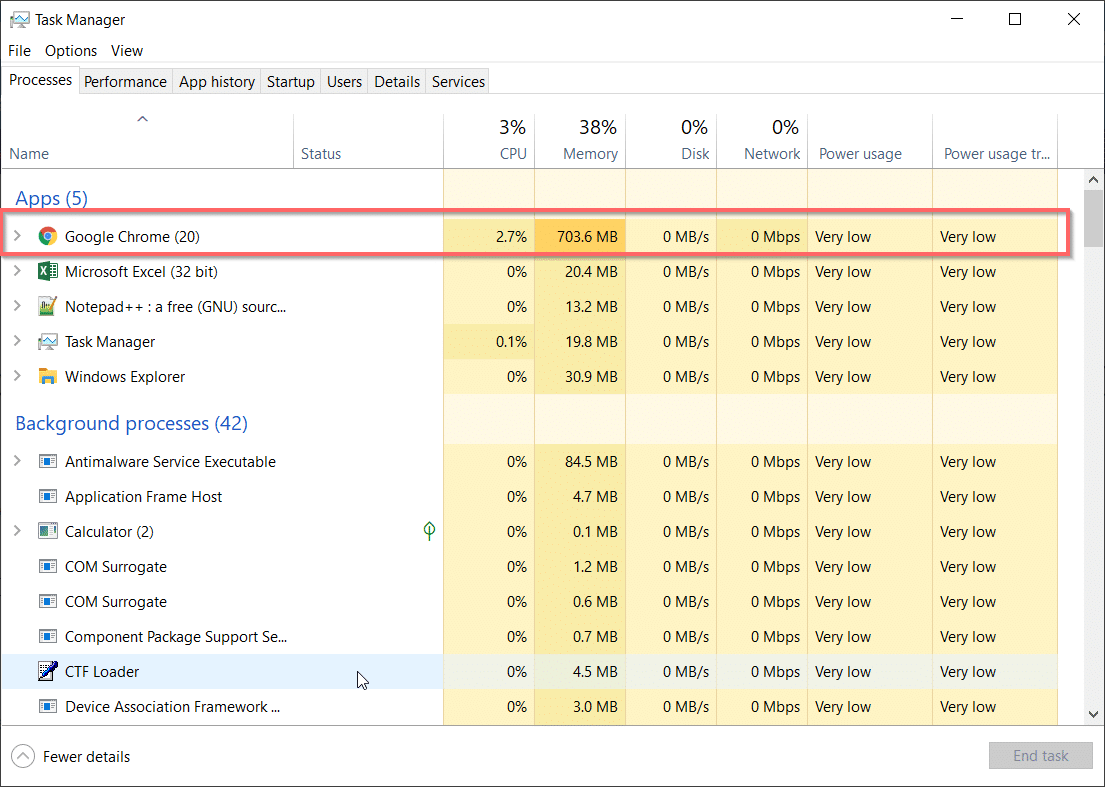Click the Apps (5) group heading

click(x=51, y=199)
